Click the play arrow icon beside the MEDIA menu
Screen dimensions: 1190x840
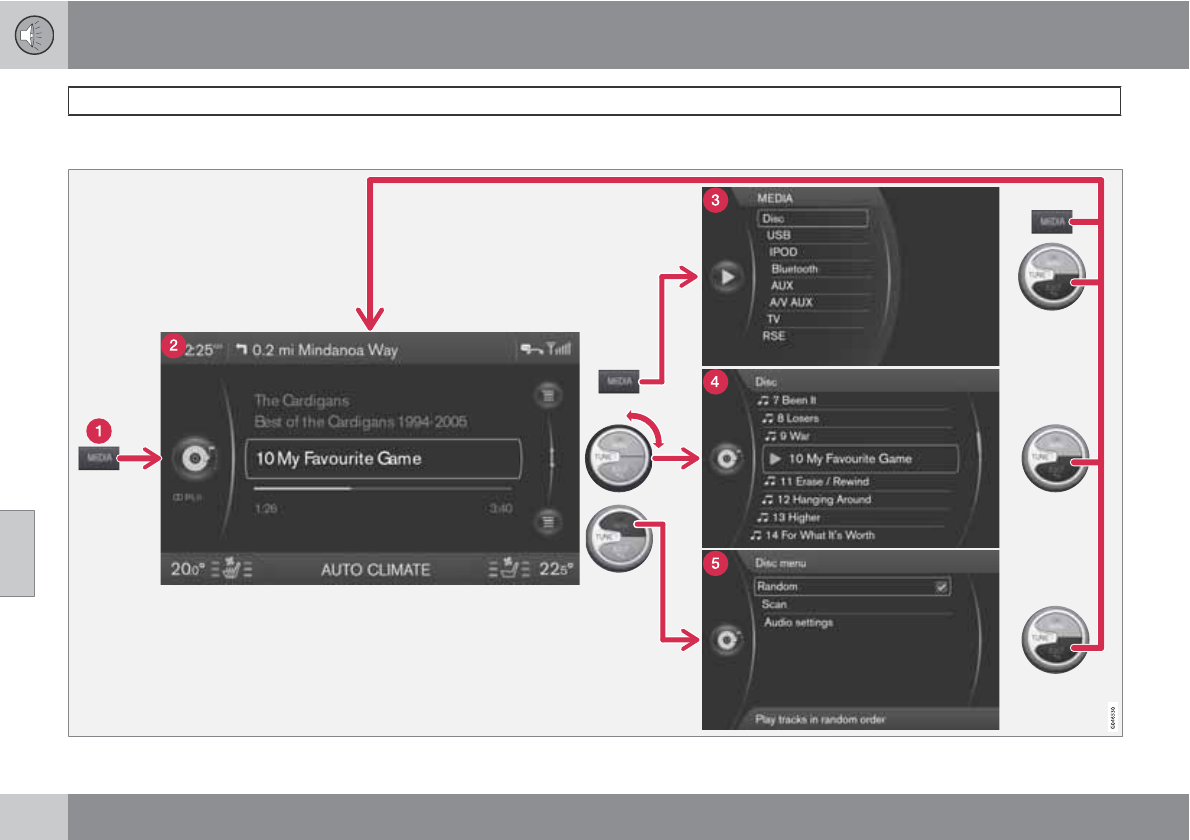[726, 279]
